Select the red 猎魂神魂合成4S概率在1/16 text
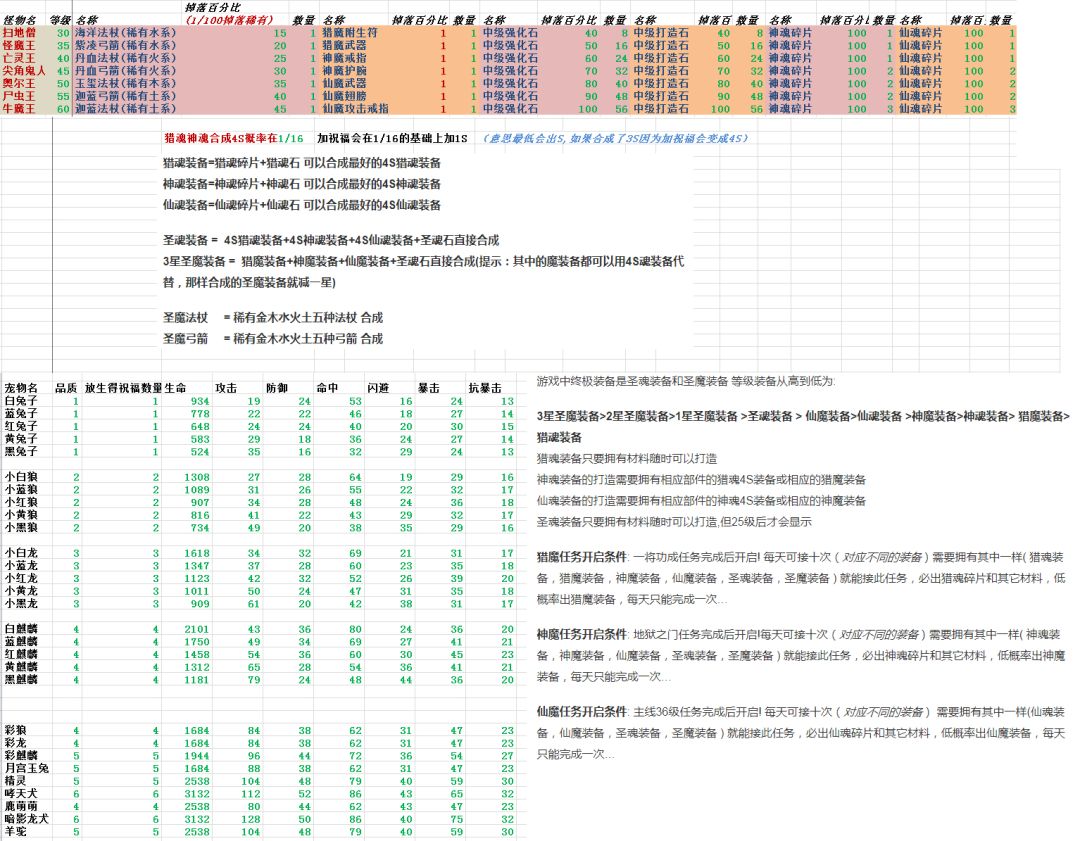 [233, 138]
